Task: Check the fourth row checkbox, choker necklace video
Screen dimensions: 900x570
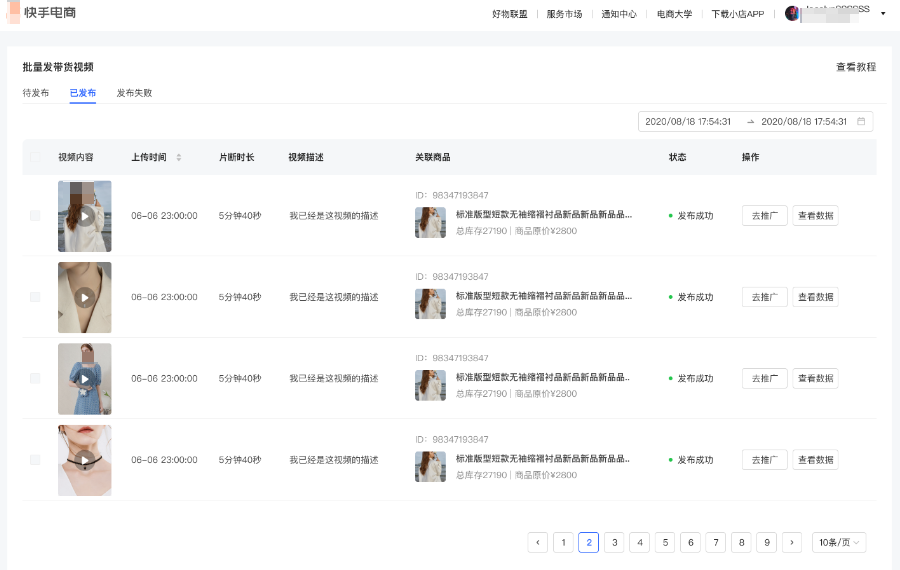Action: click(x=35, y=460)
